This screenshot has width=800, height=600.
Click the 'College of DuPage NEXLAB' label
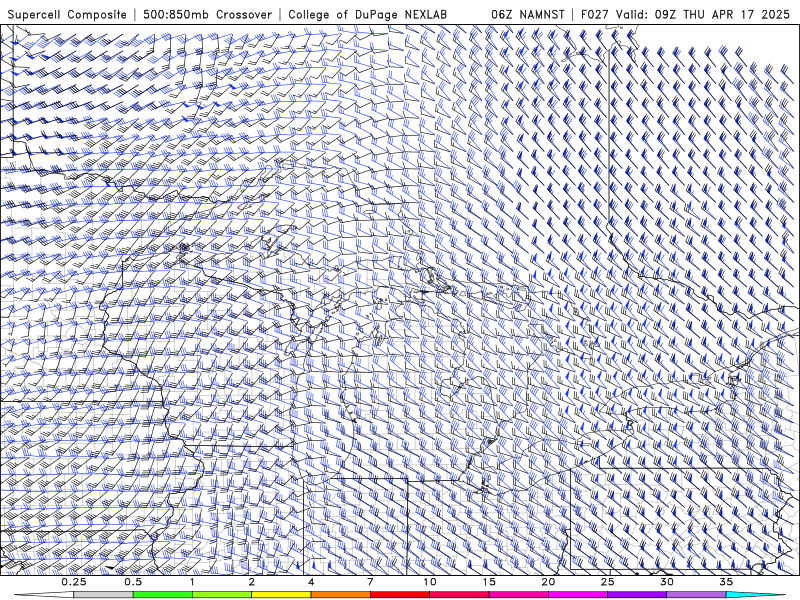[x=367, y=15]
